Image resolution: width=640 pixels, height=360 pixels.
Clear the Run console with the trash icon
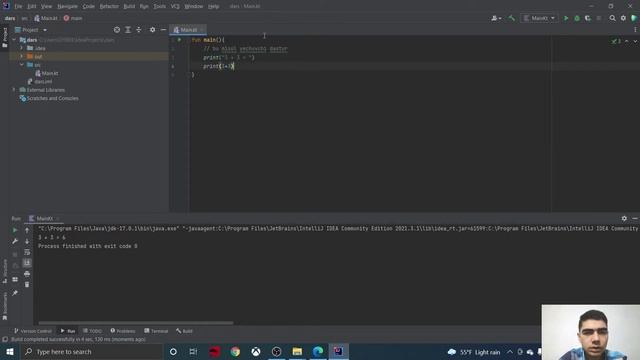pyautogui.click(x=27, y=284)
